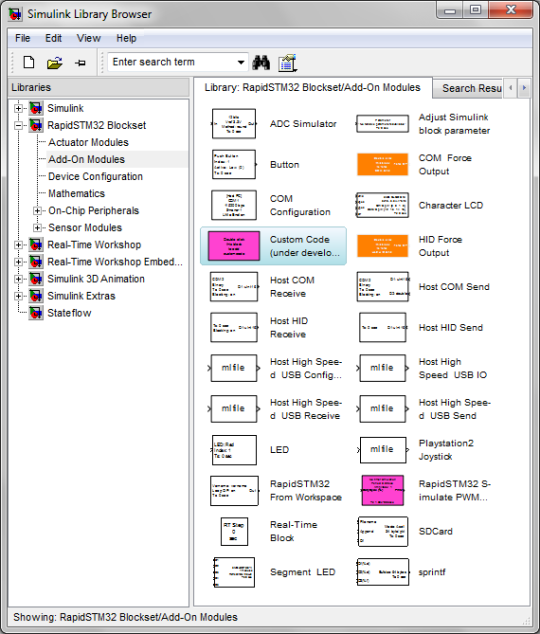This screenshot has height=634, width=540.
Task: Collapse the RapidSTM32 Blockset node
Action: pyautogui.click(x=18, y=125)
